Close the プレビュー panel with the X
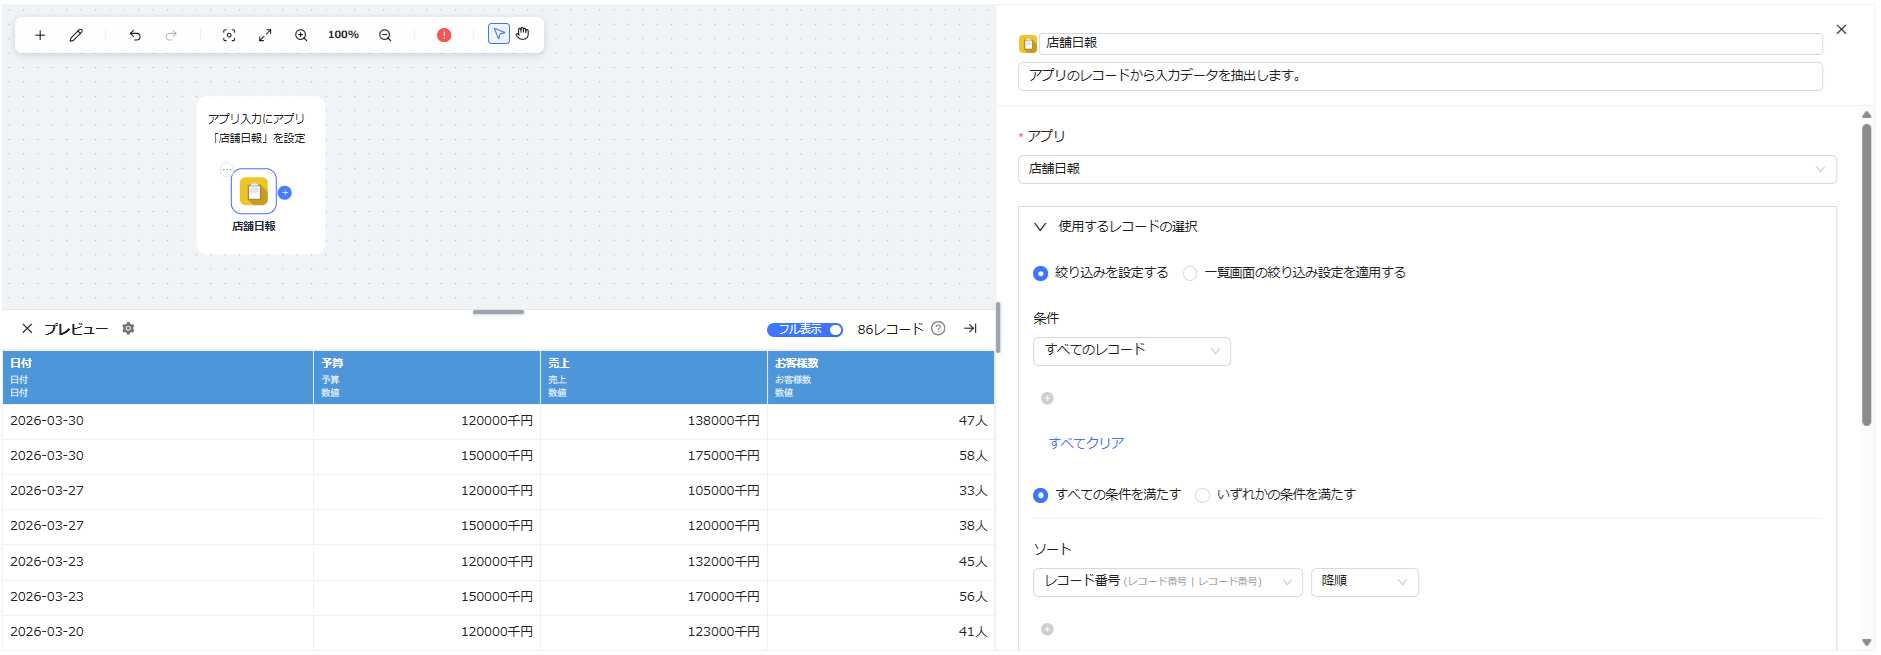The height and width of the screenshot is (655, 1881). [27, 329]
